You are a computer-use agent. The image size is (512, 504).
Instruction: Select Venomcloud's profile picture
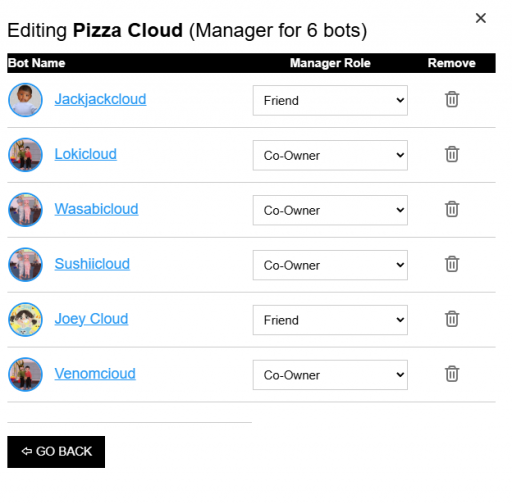[x=25, y=374]
